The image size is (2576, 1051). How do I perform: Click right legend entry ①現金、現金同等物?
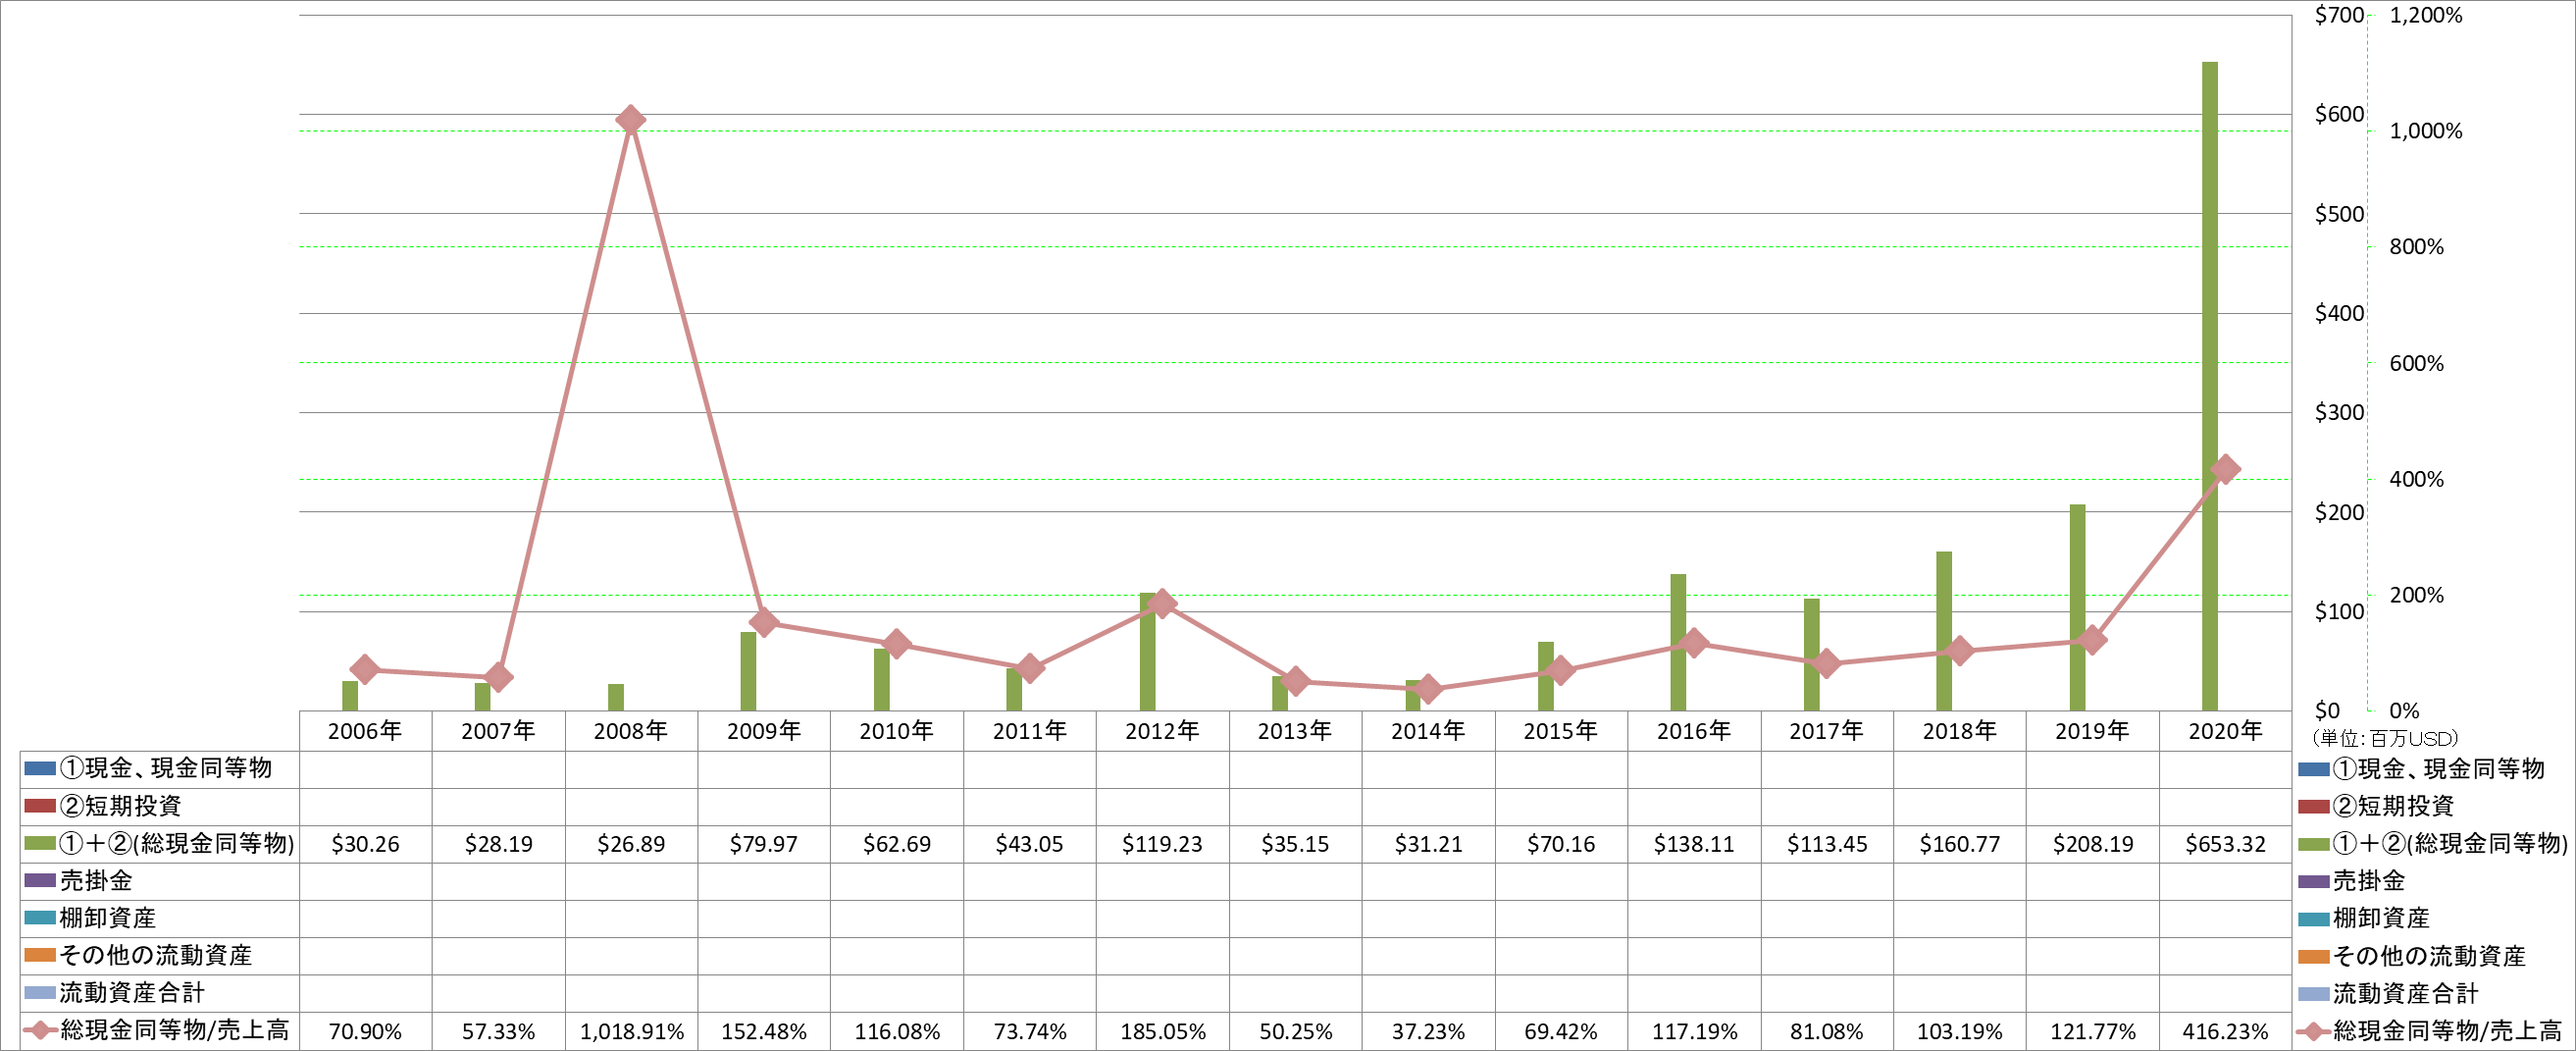coord(2421,769)
